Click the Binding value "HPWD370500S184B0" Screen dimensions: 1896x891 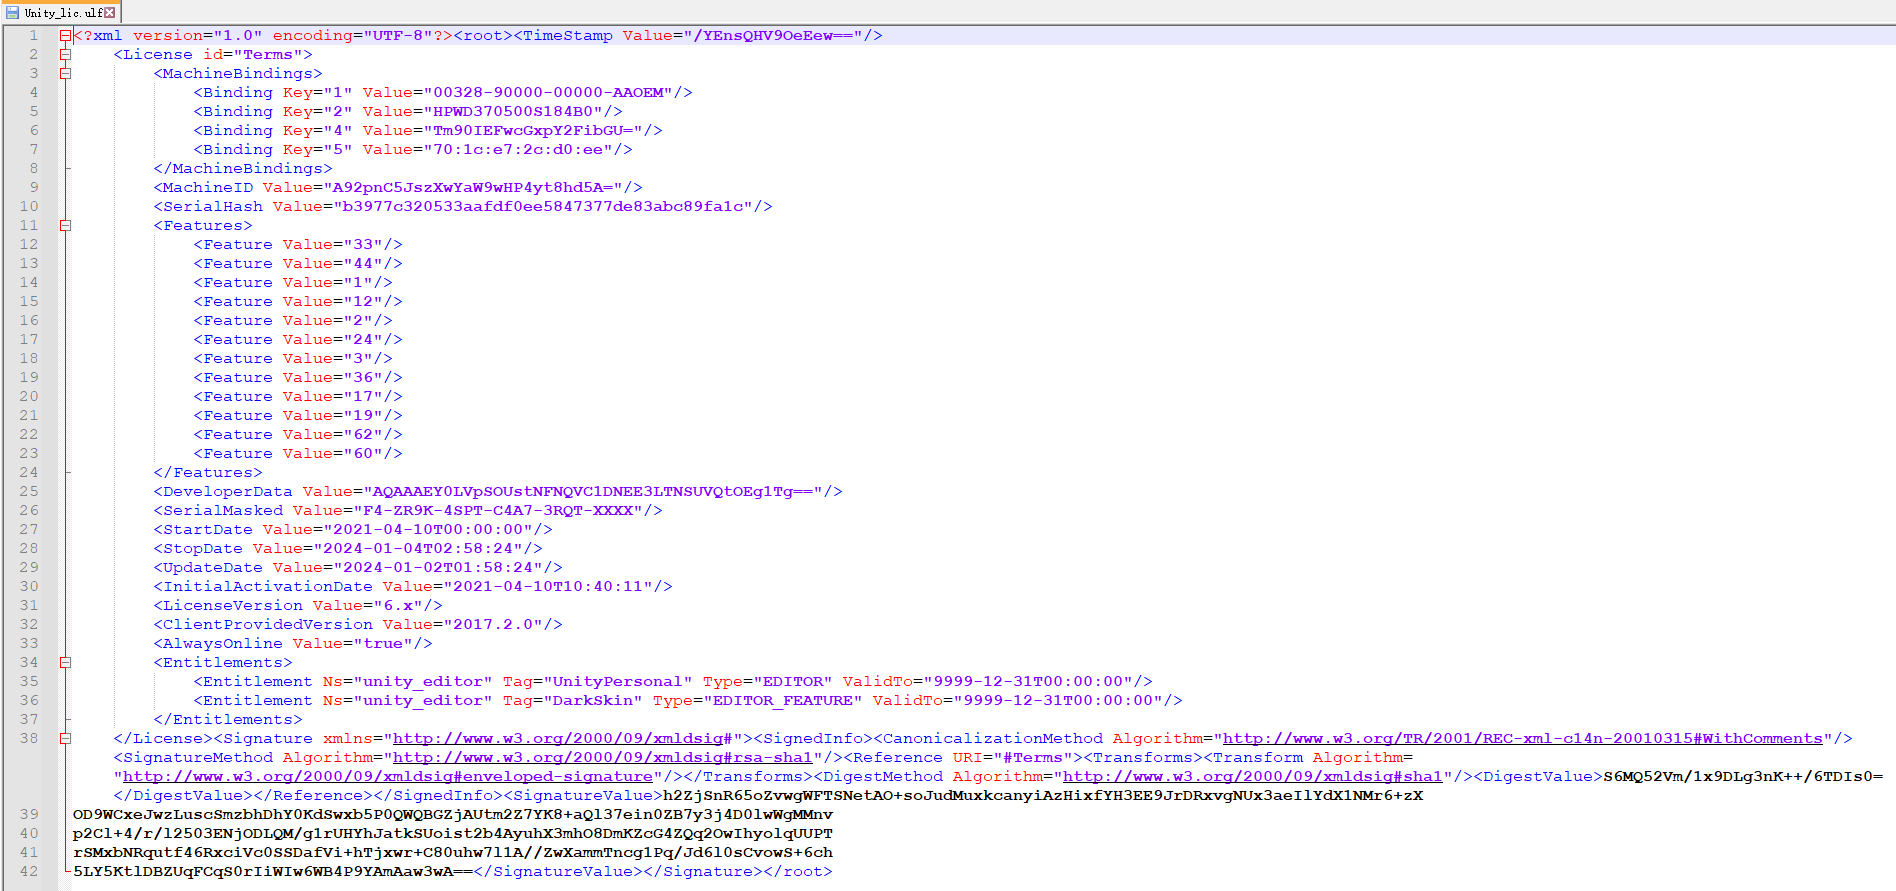click(513, 111)
